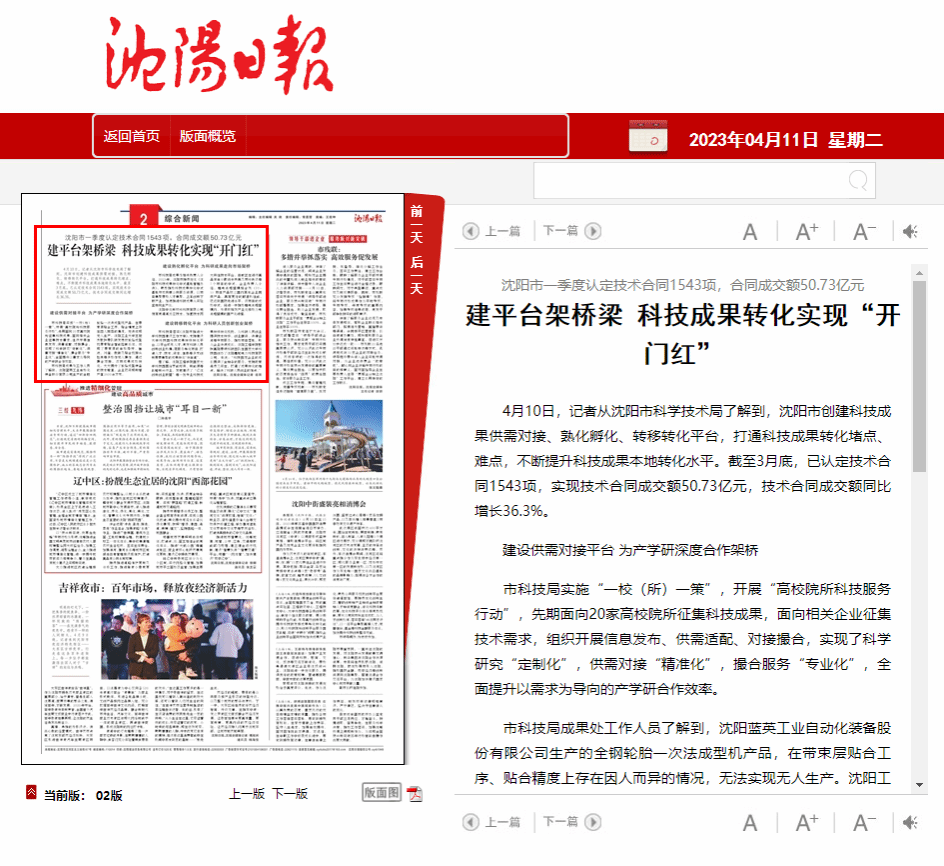Click the article panel vertical scrollbar
Image resolution: width=944 pixels, height=866 pixels.
pyautogui.click(x=919, y=400)
